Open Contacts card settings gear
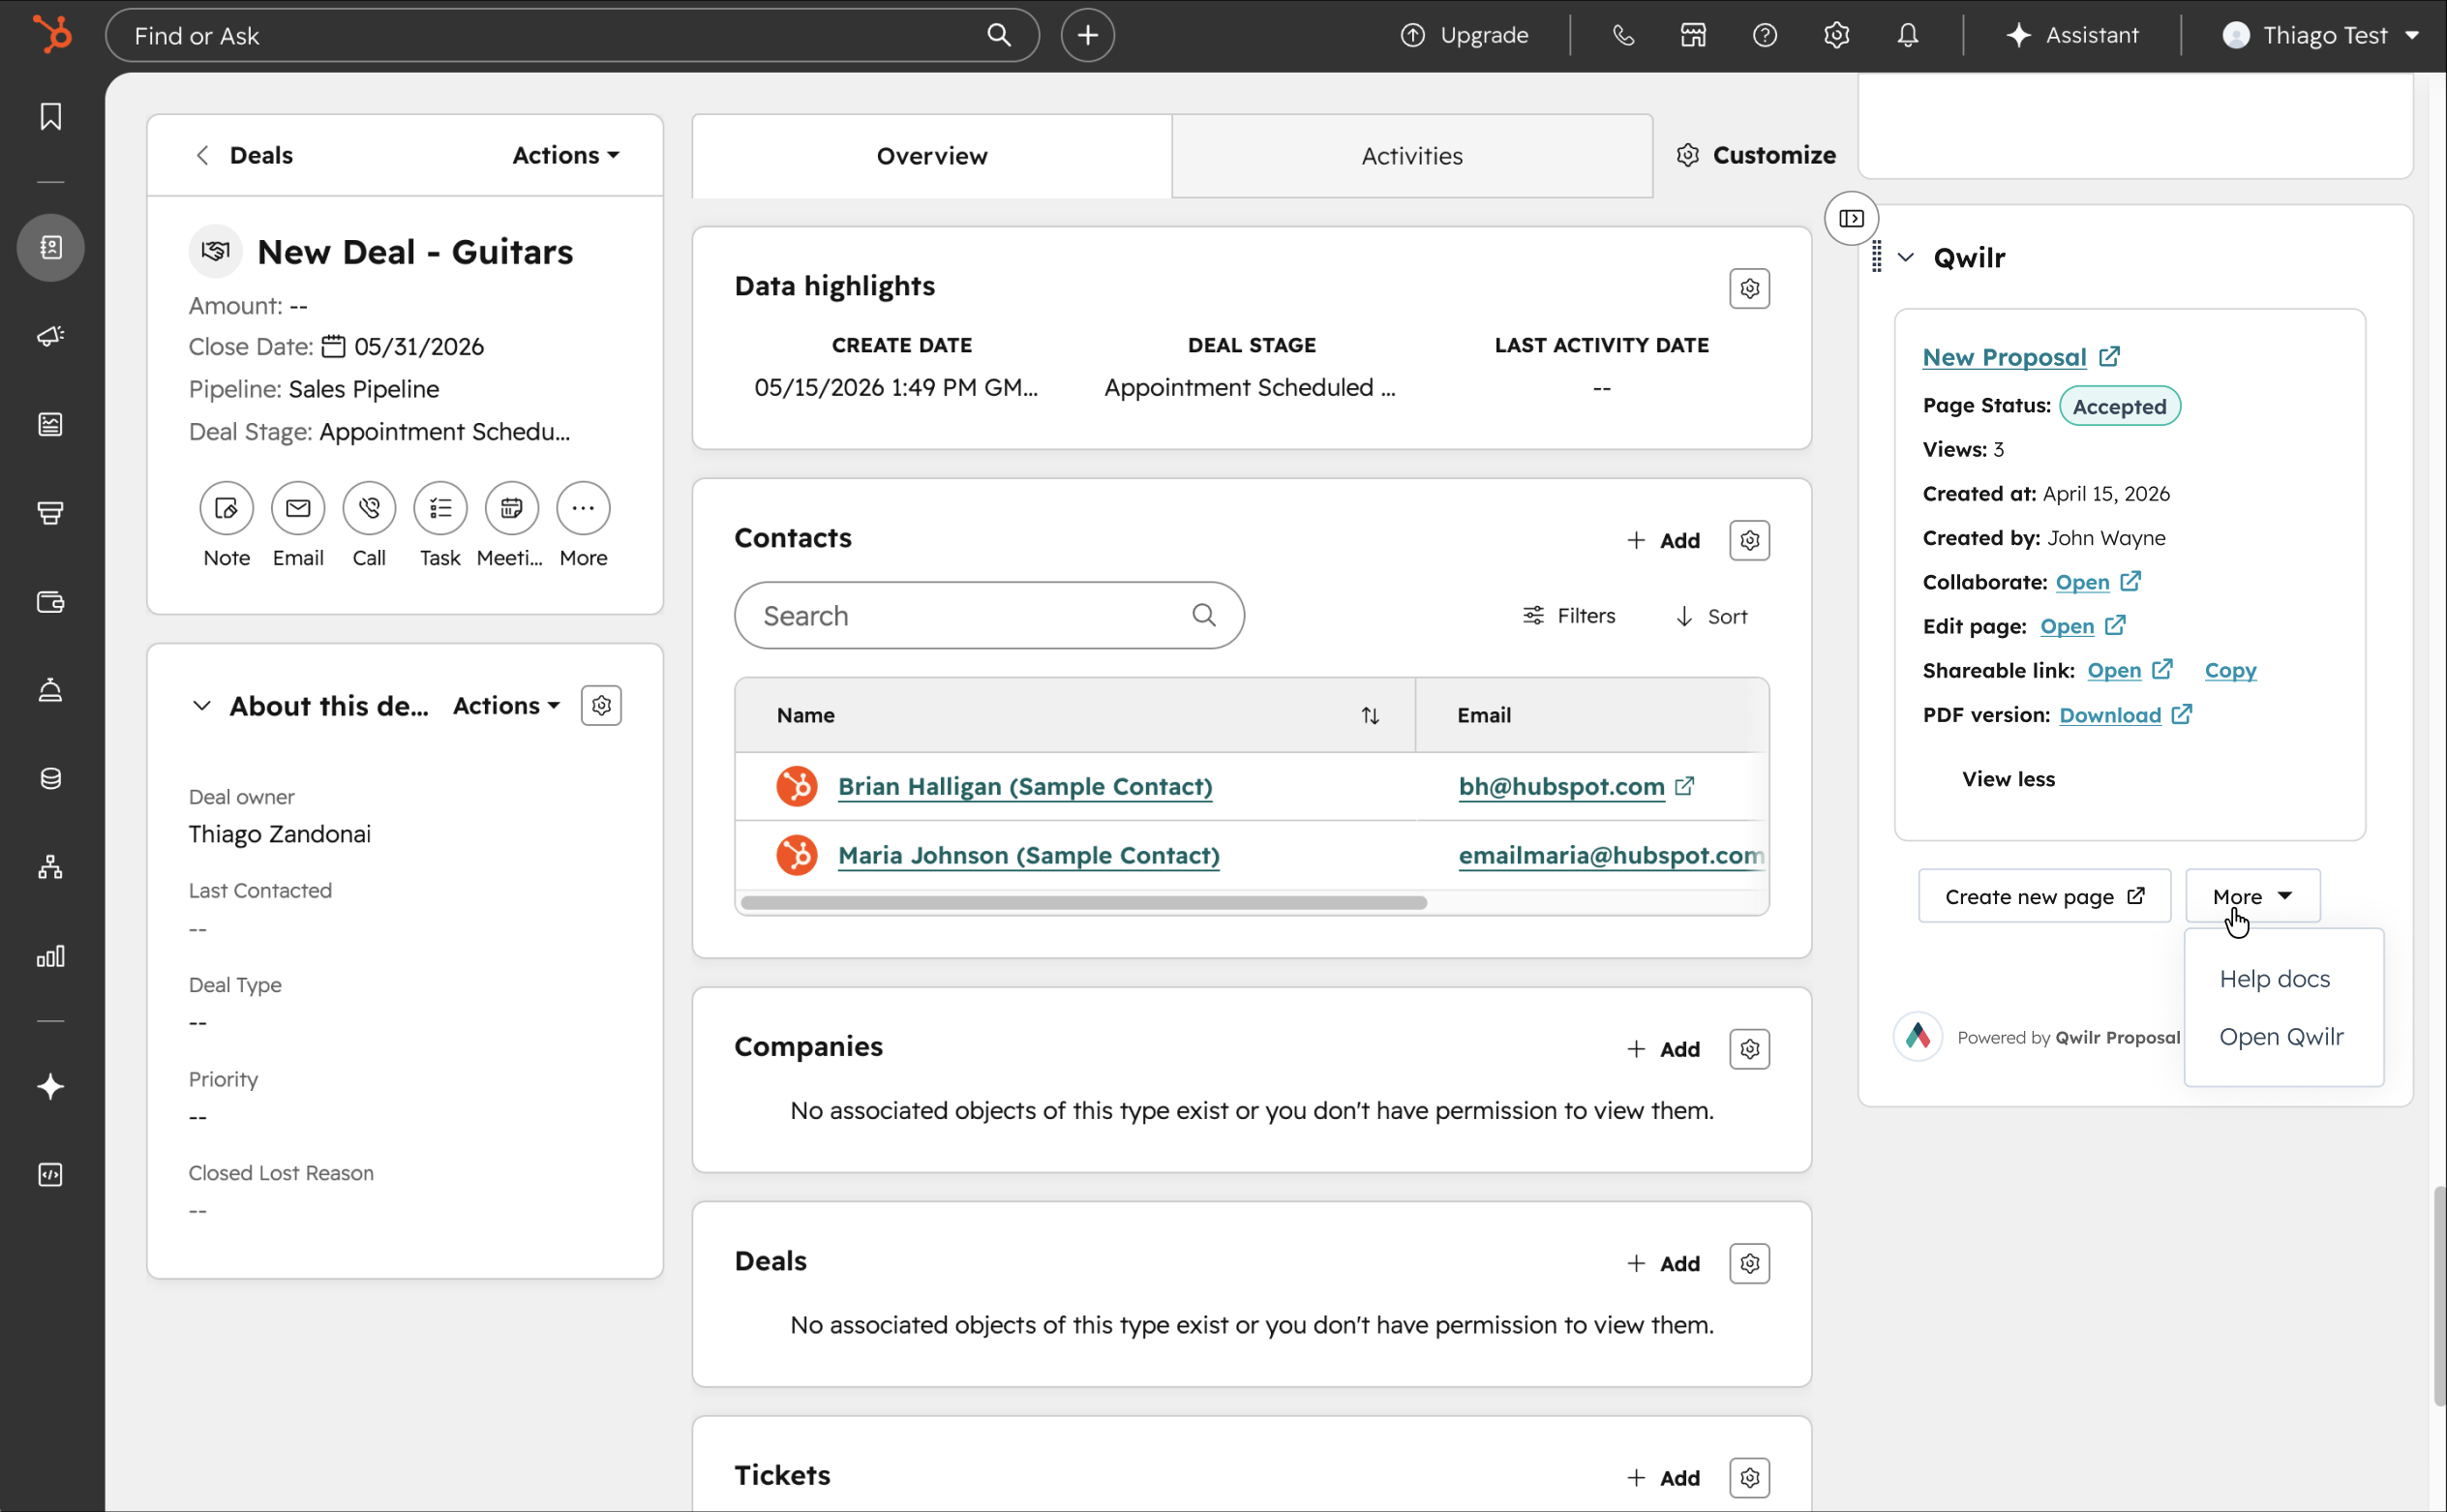Image resolution: width=2447 pixels, height=1512 pixels. pyautogui.click(x=1749, y=540)
